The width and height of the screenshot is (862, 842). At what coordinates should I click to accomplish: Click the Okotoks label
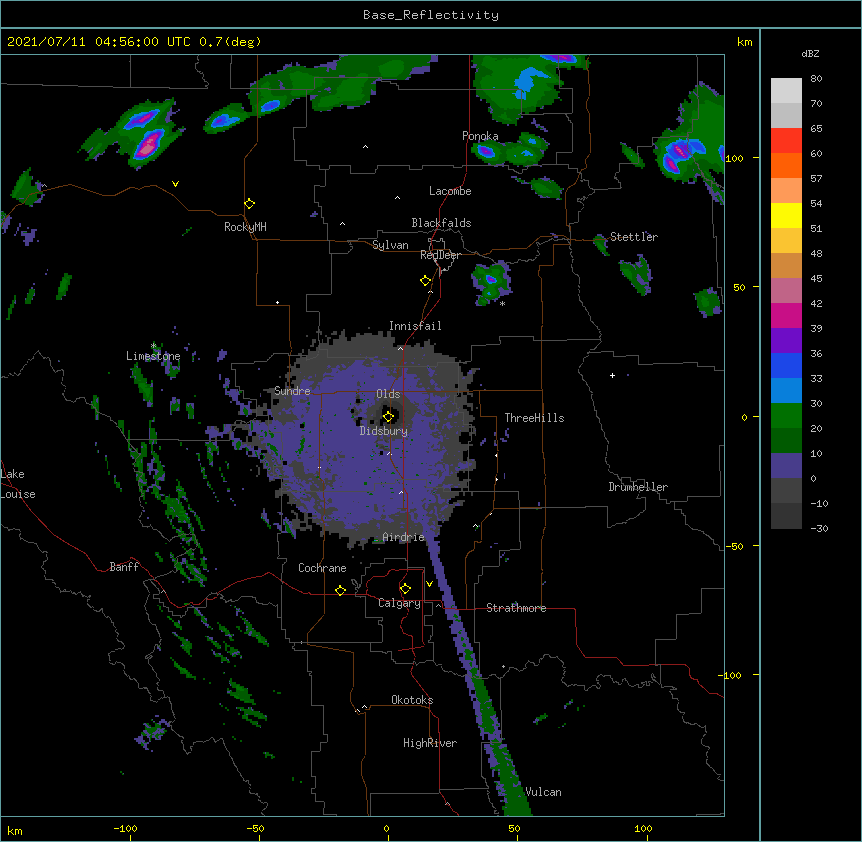click(x=412, y=700)
